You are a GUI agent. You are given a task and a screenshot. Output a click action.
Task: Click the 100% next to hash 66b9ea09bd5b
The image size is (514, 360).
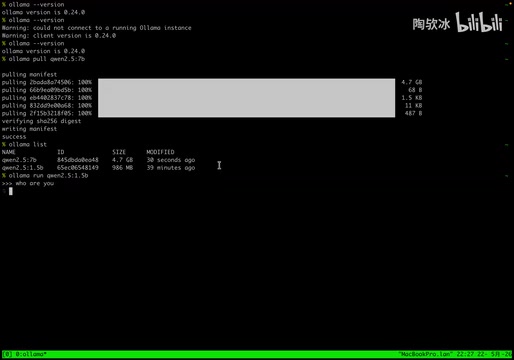click(85, 90)
